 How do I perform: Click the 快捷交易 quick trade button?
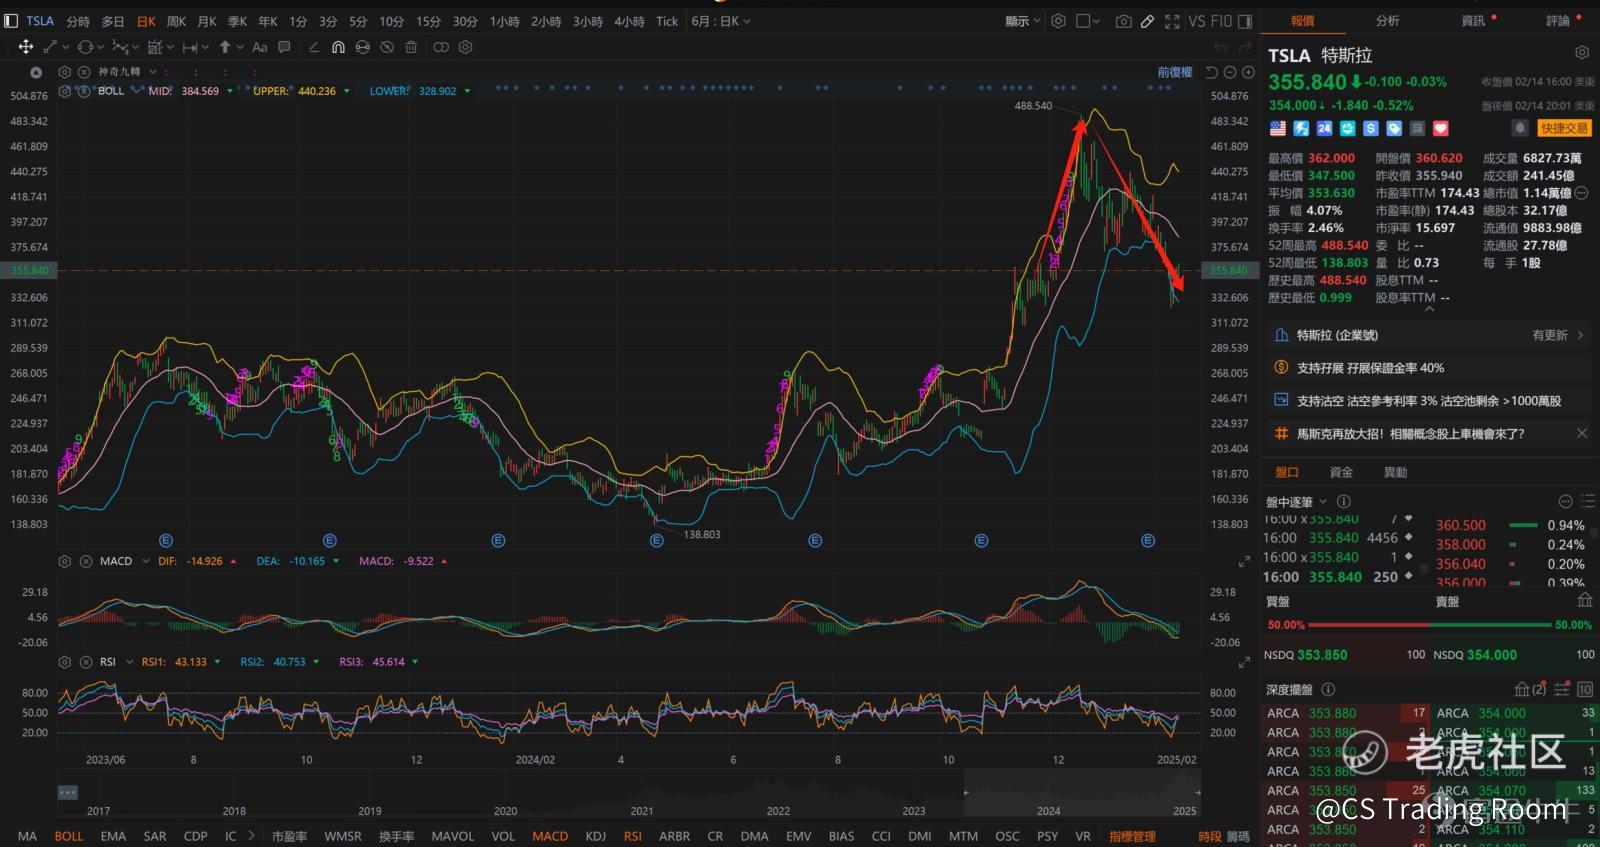1564,128
